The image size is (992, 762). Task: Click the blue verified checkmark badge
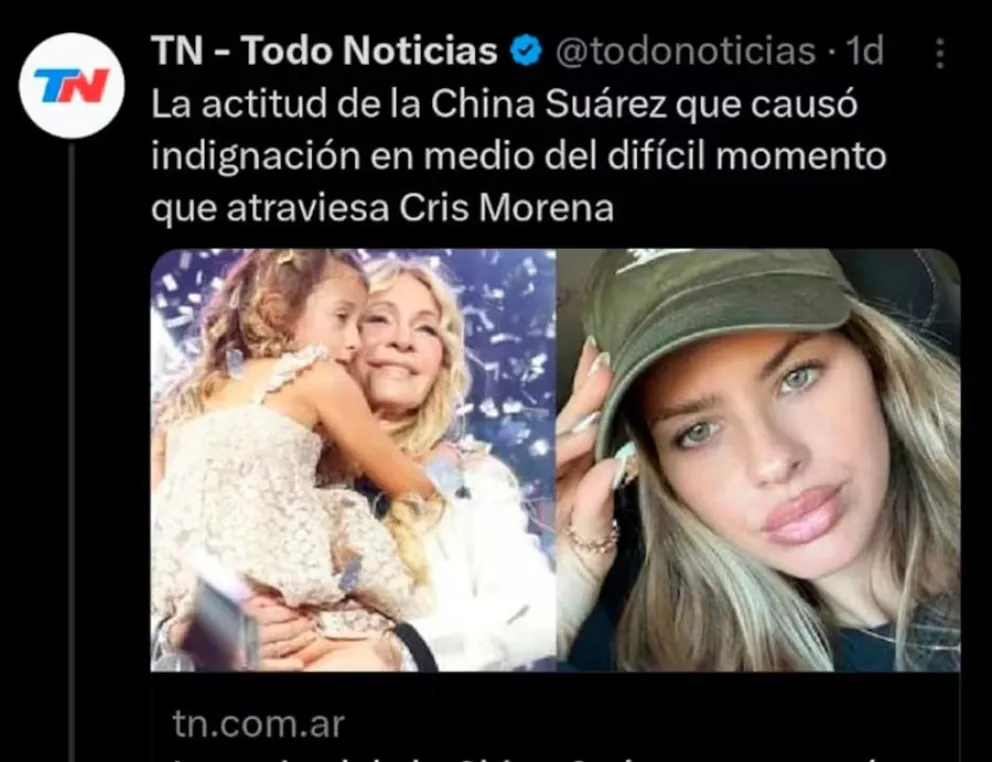526,51
